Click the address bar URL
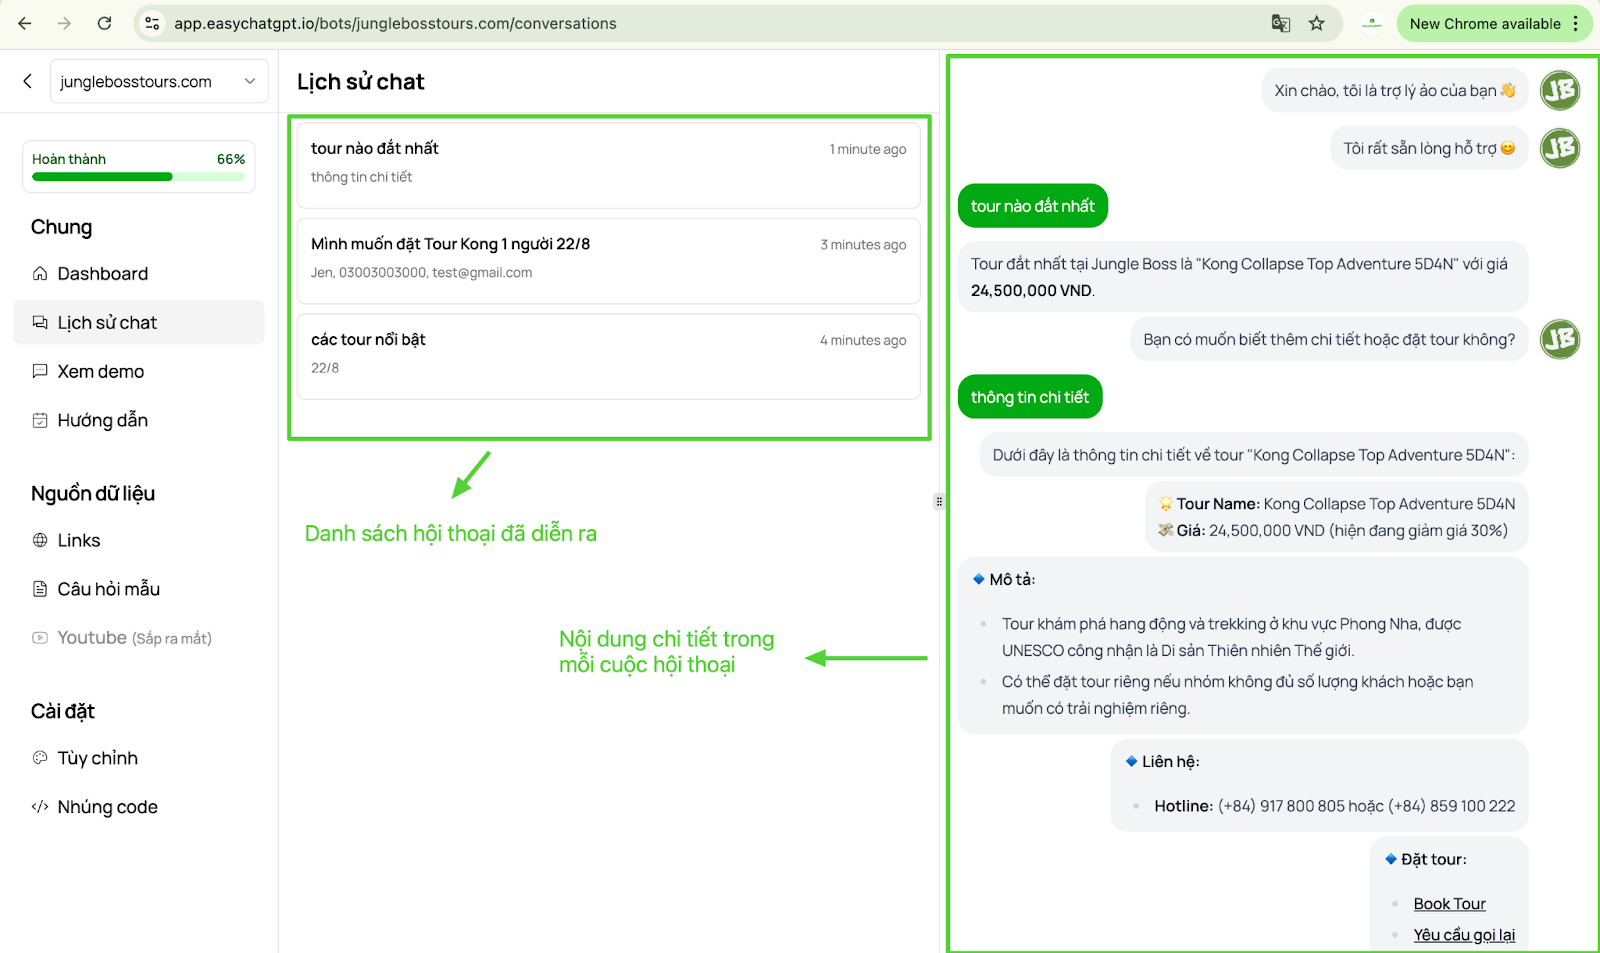The image size is (1600, 953). point(395,23)
